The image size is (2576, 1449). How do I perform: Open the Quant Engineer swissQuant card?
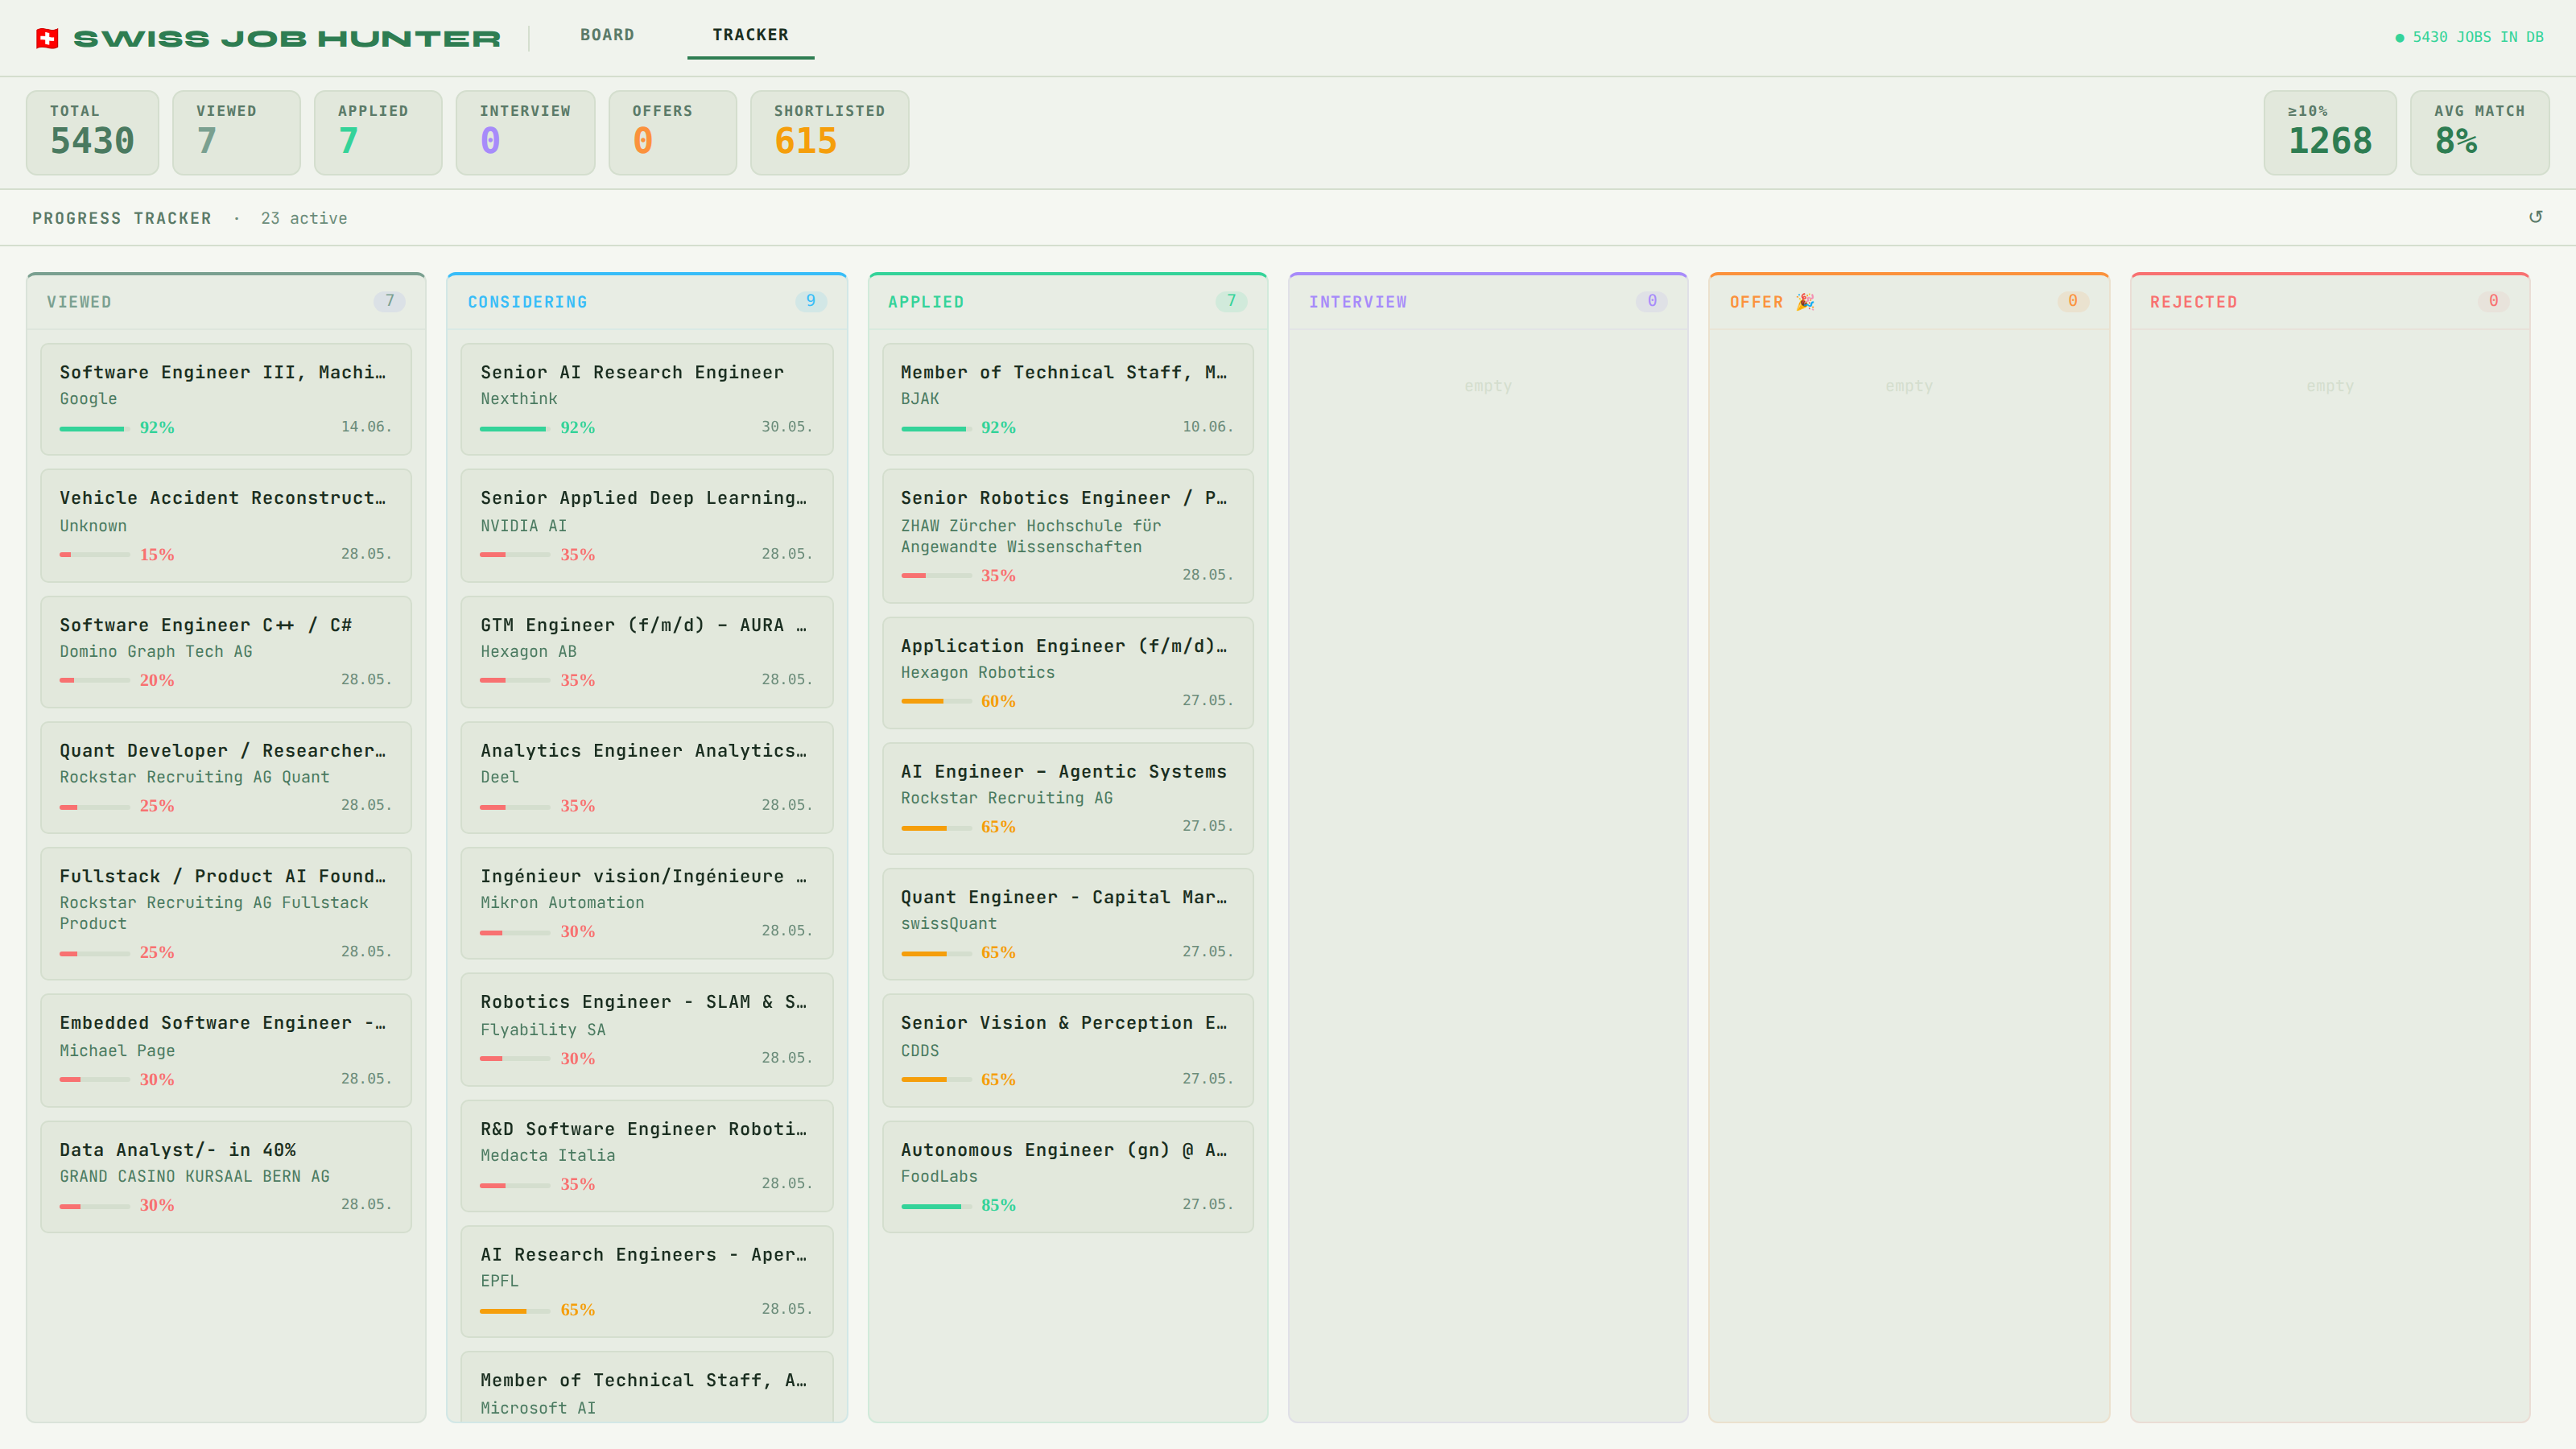point(1068,924)
